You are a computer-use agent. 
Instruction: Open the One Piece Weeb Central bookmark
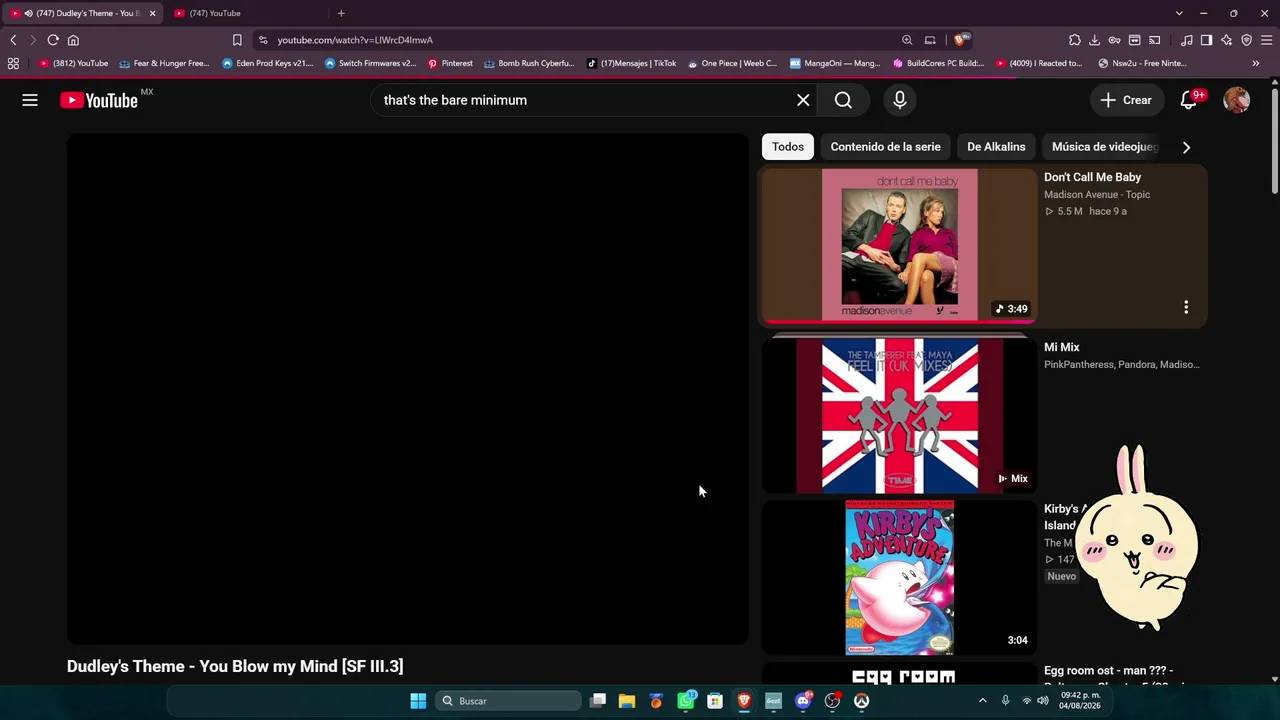(732, 63)
